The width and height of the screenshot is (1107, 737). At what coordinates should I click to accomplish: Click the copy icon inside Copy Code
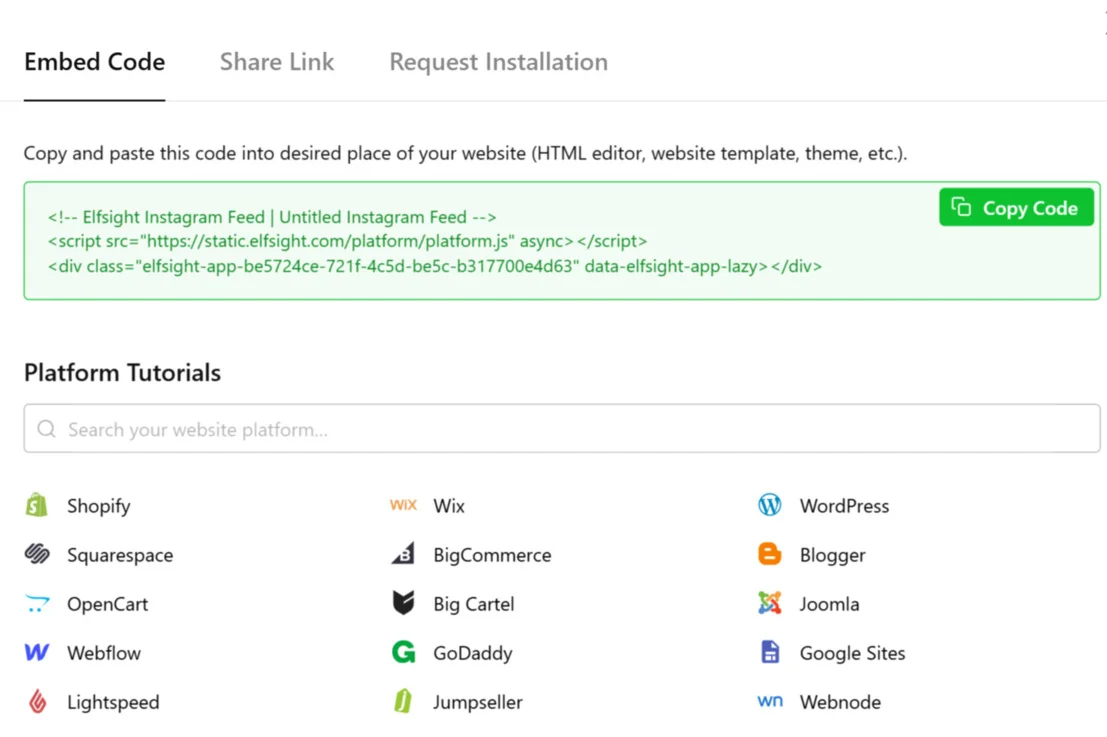click(x=961, y=207)
